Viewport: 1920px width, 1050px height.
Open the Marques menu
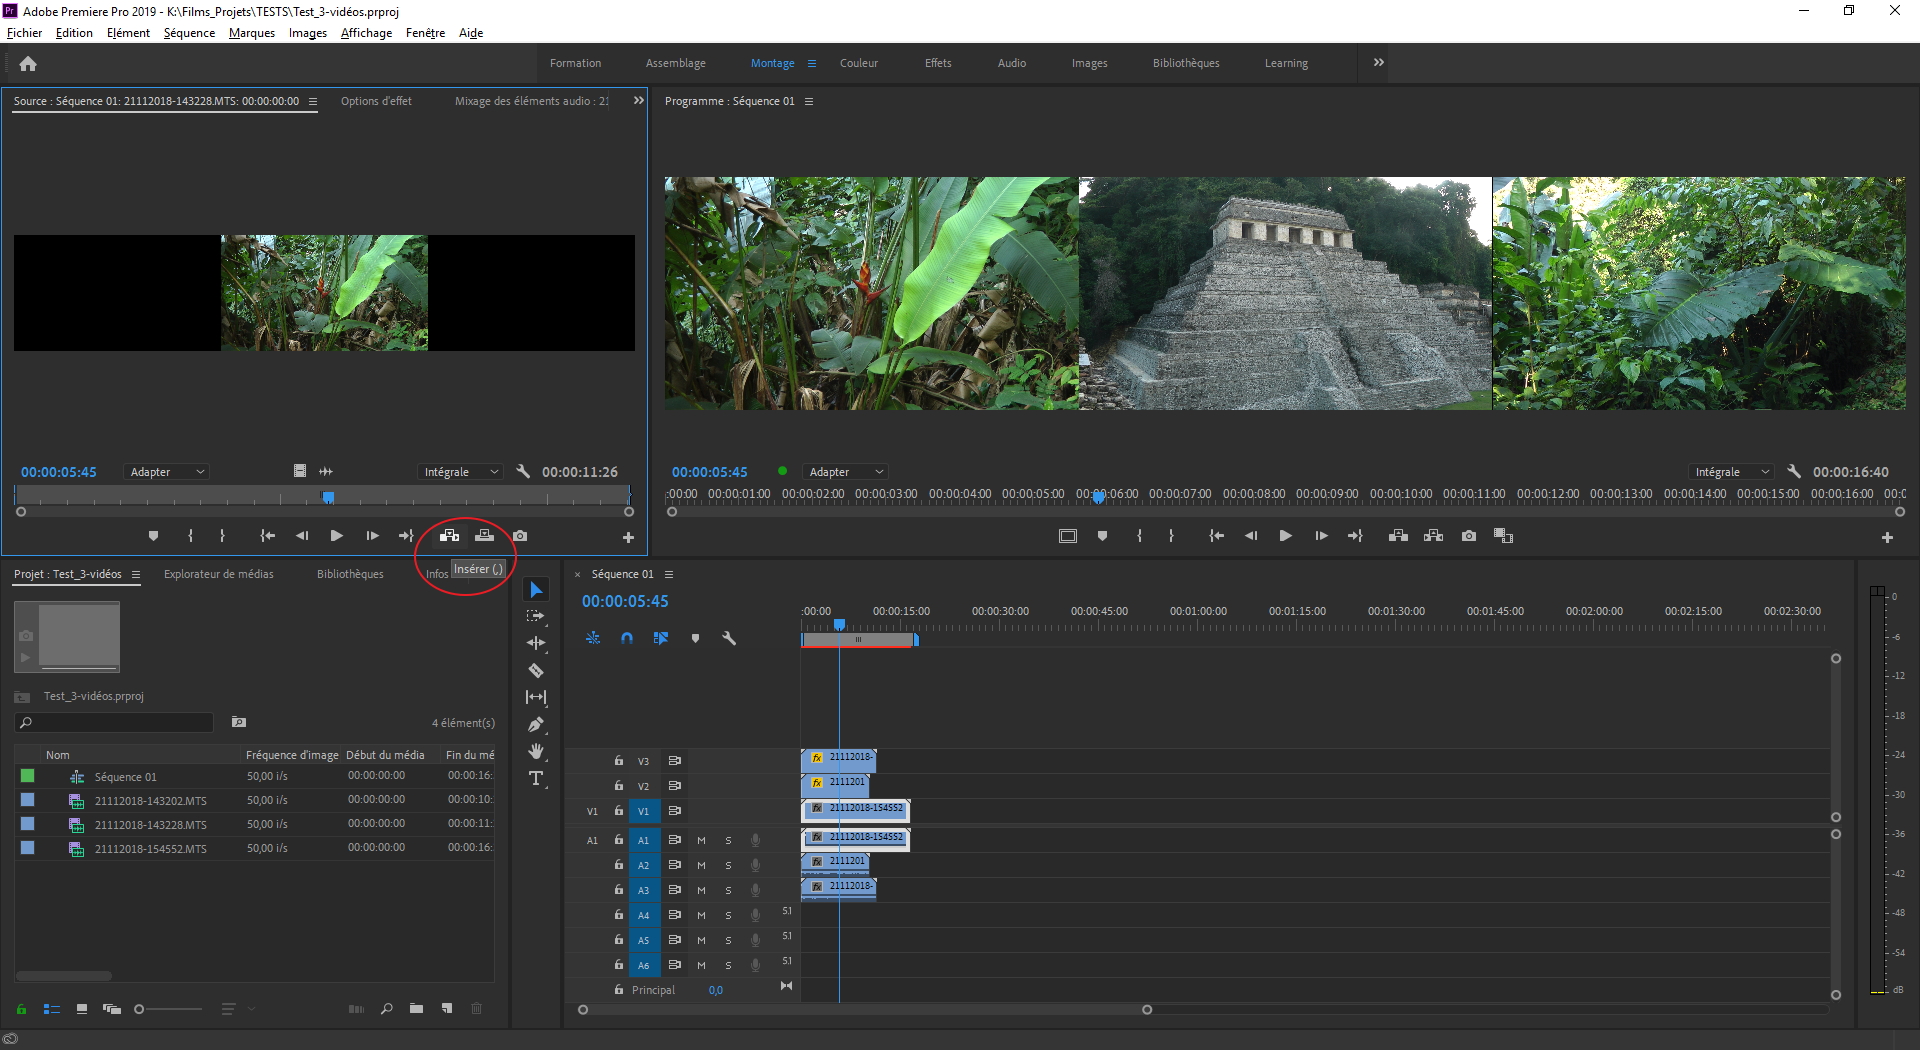point(252,33)
